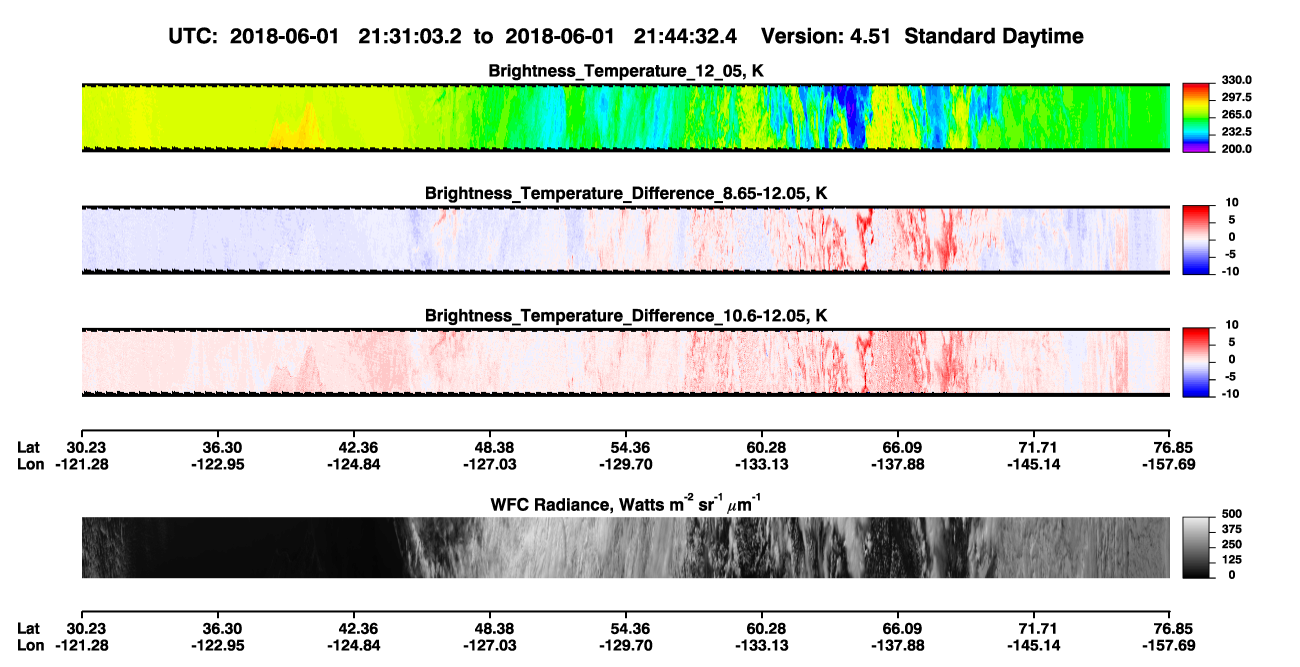Image resolution: width=1300 pixels, height=667 pixels.
Task: Click the rainbow colorbar for brightness temperature
Action: pyautogui.click(x=1197, y=117)
